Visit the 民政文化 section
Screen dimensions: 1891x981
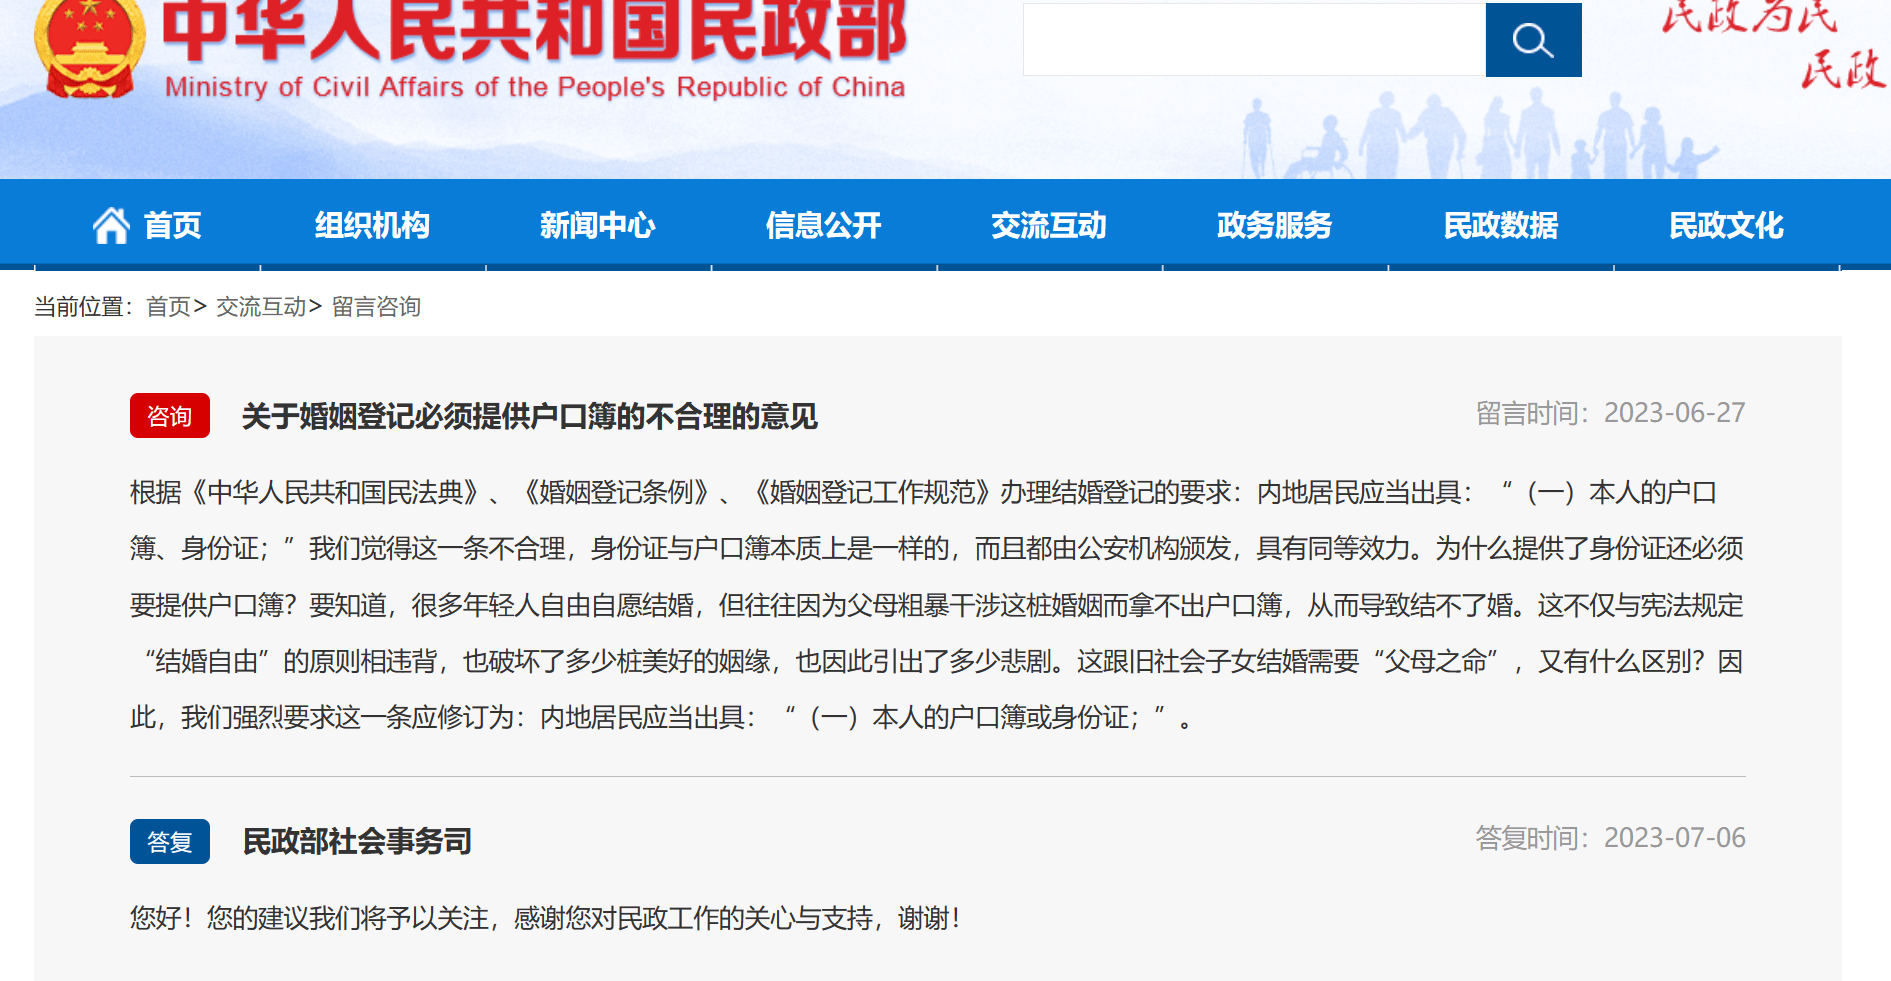(1727, 226)
